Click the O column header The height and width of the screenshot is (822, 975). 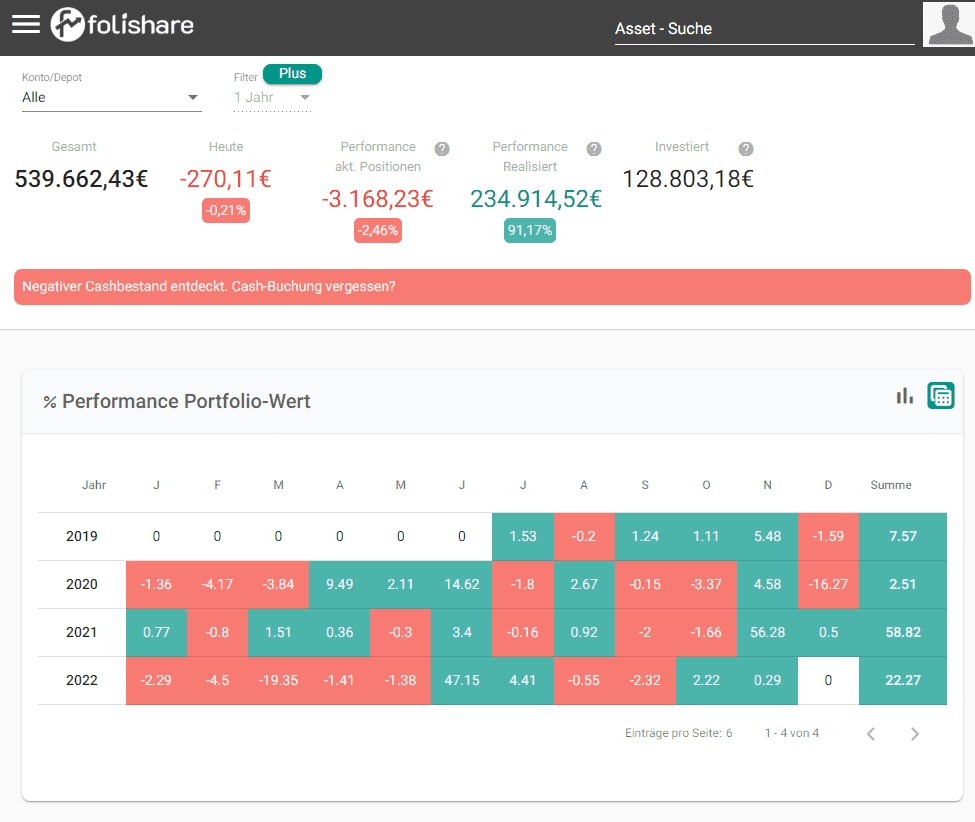(x=706, y=485)
